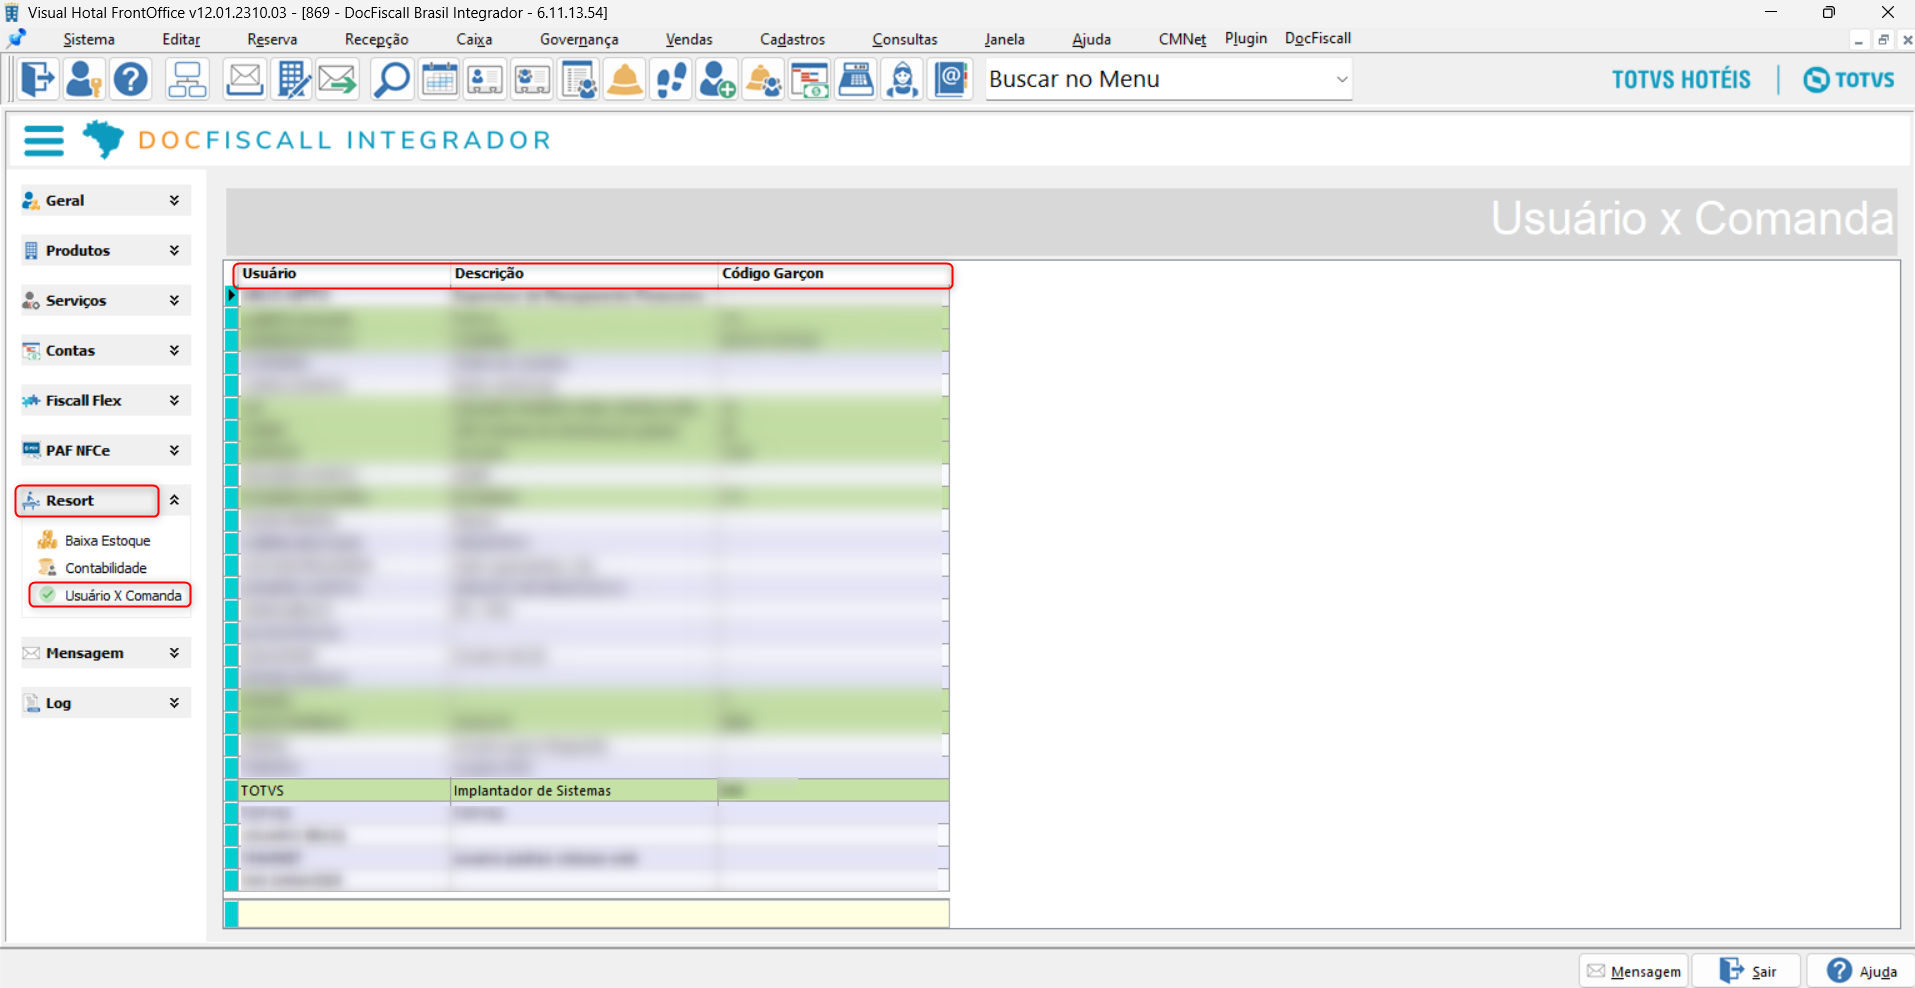The image size is (1915, 988).
Task: Sort by the Descrição column header
Action: tap(584, 273)
